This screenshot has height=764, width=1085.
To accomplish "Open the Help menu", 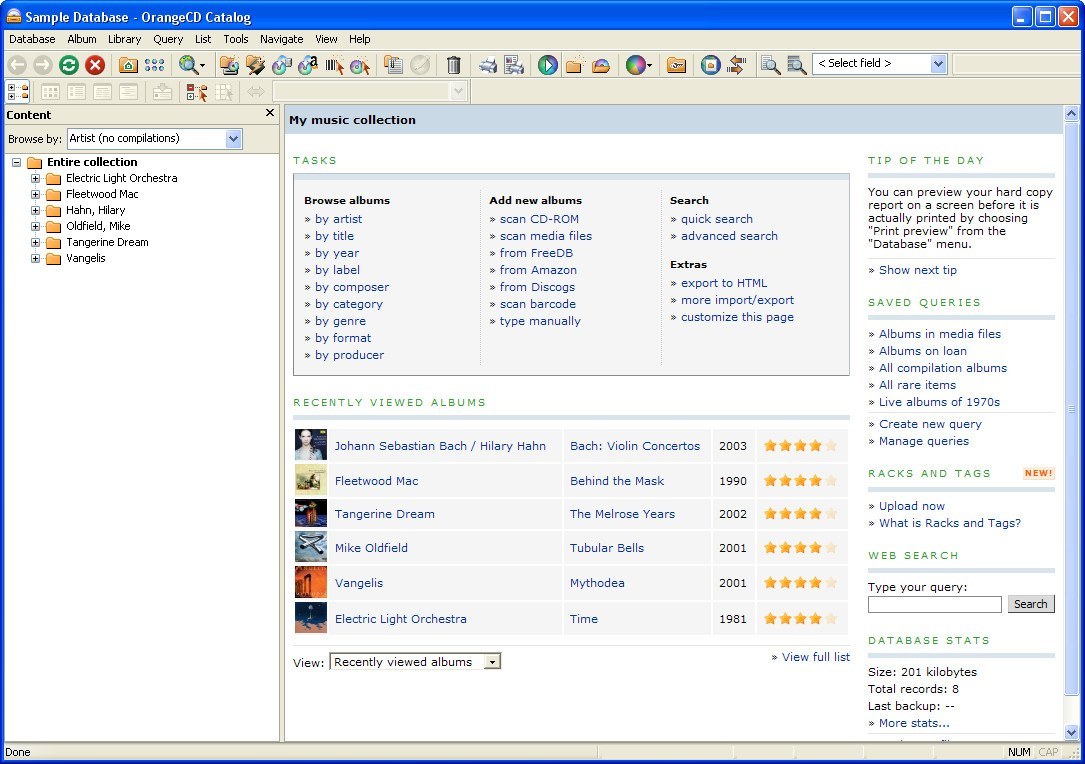I will [359, 39].
